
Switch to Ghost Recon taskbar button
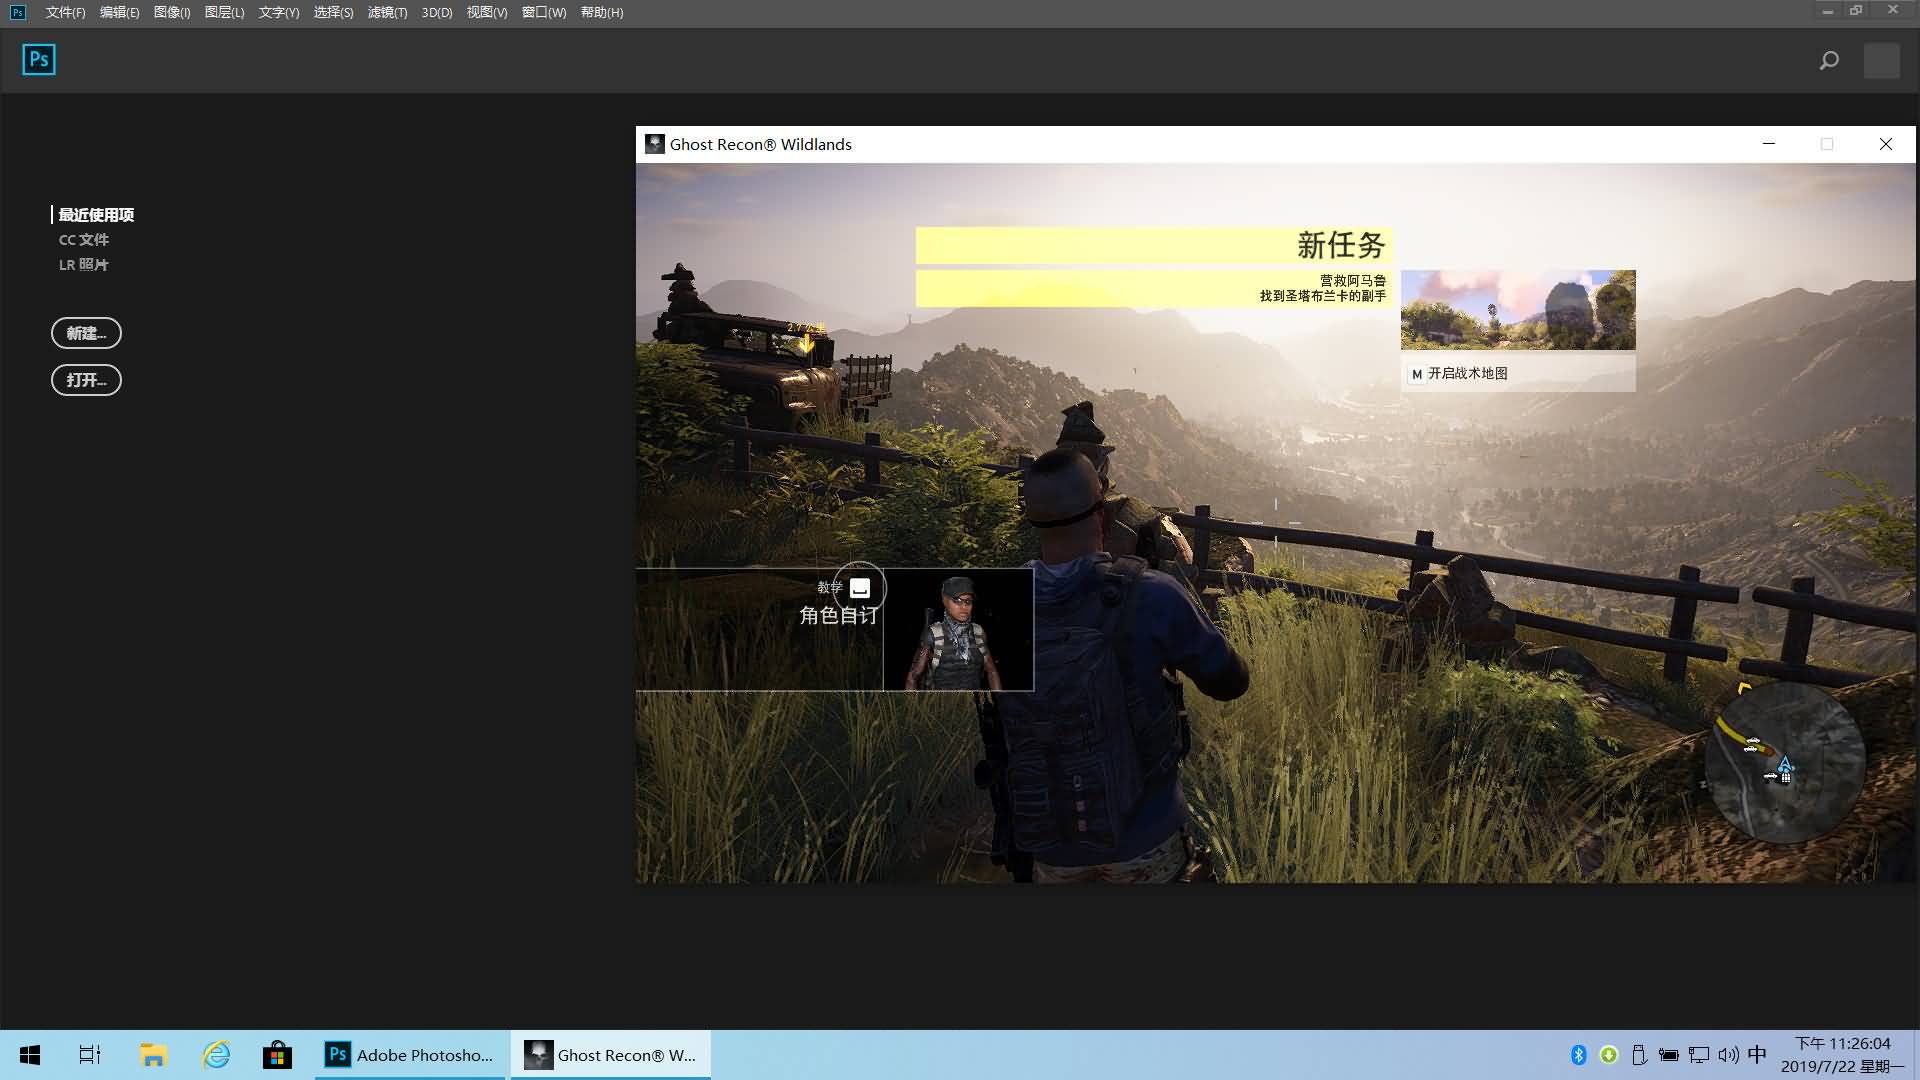click(611, 1055)
